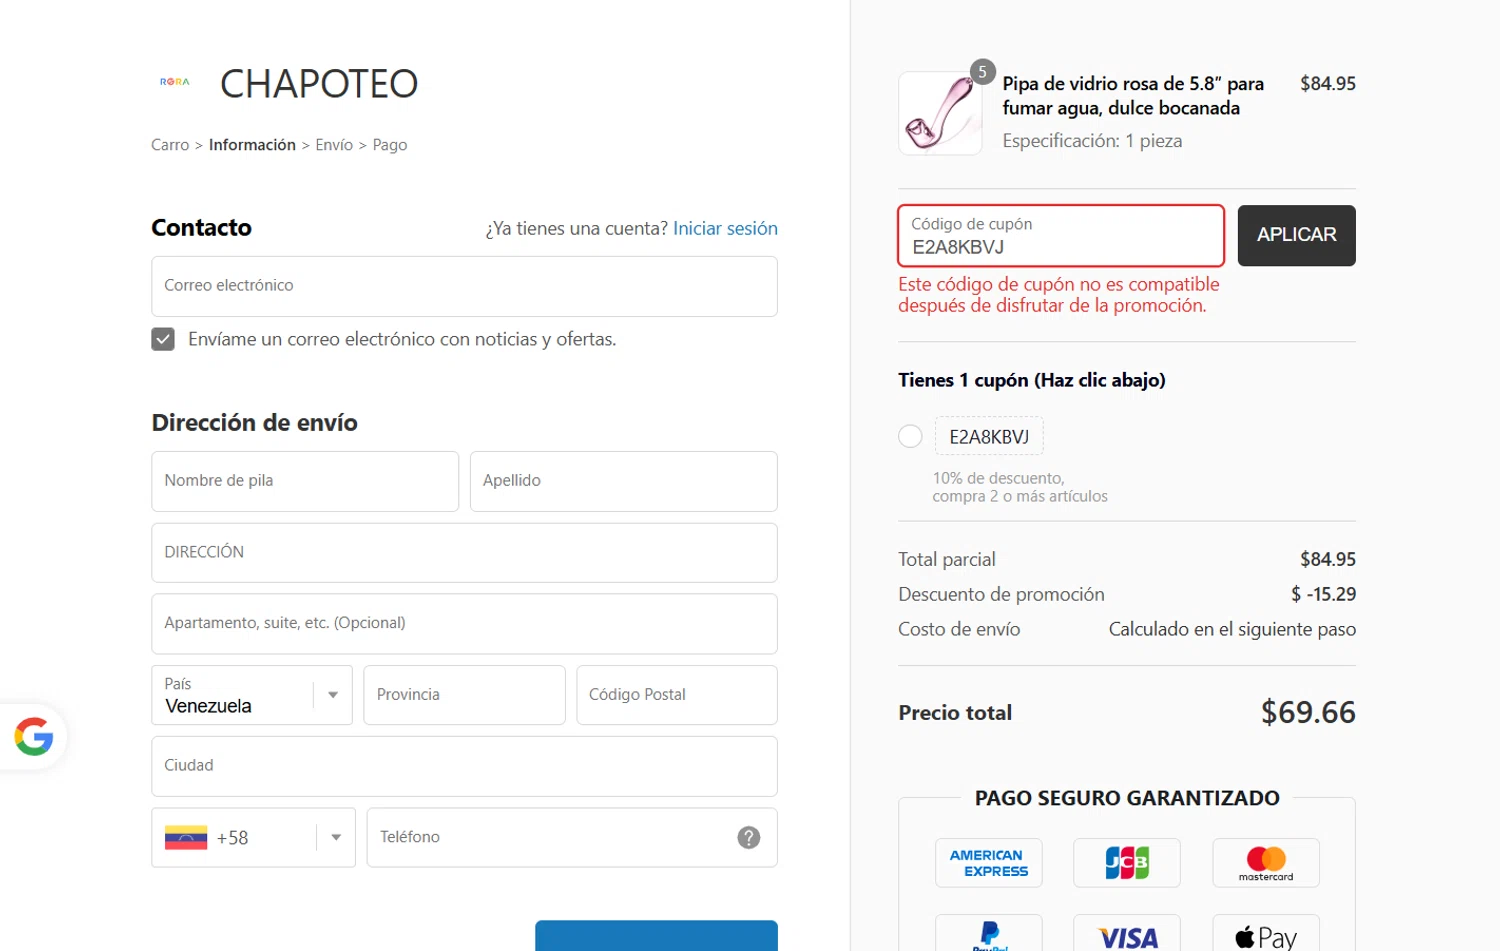Click the Enviáme un correo electrónico label text
Screen dimensions: 1500x951
(x=402, y=339)
